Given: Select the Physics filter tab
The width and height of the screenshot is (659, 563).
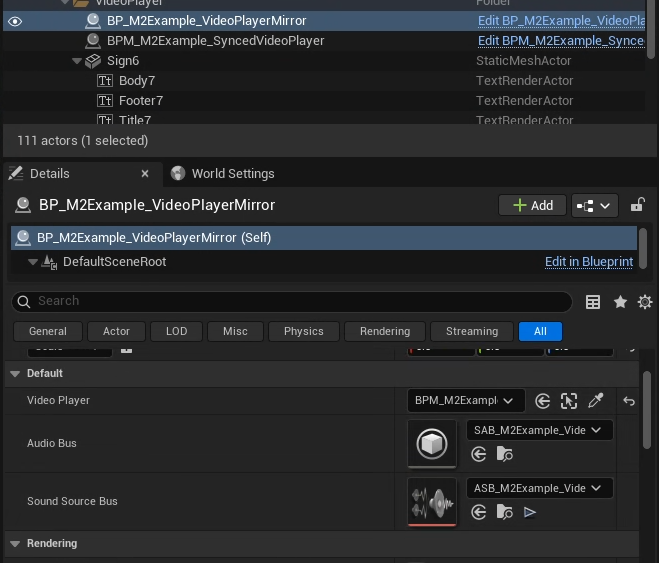Looking at the screenshot, I should pyautogui.click(x=303, y=331).
